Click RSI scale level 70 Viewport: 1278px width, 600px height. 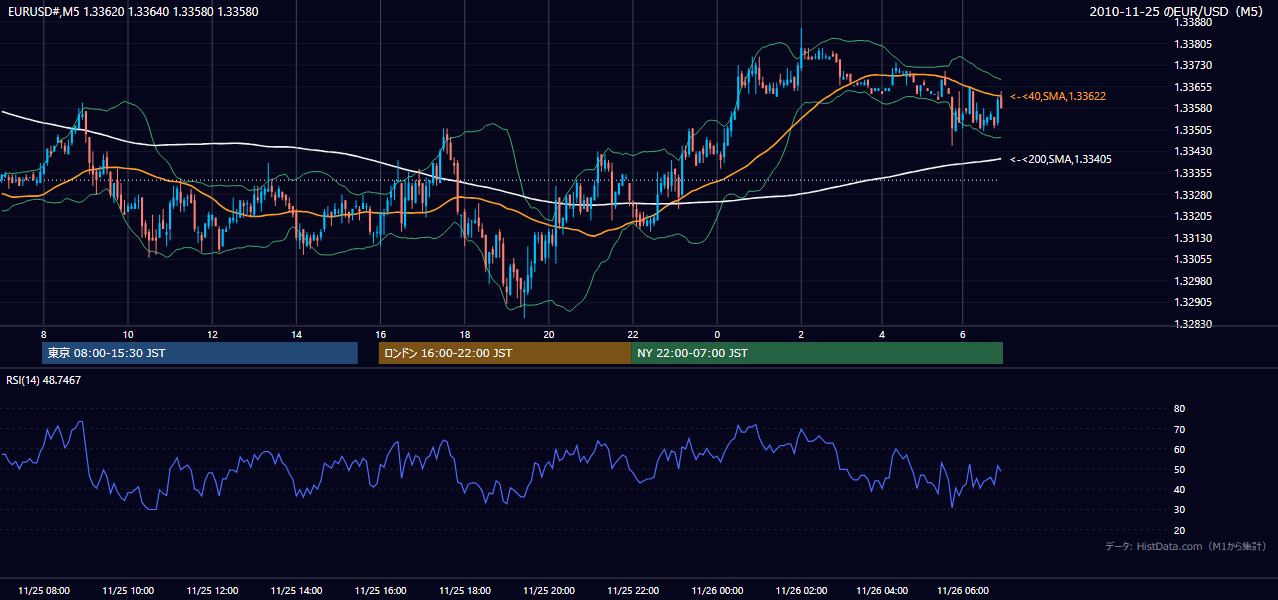1179,429
